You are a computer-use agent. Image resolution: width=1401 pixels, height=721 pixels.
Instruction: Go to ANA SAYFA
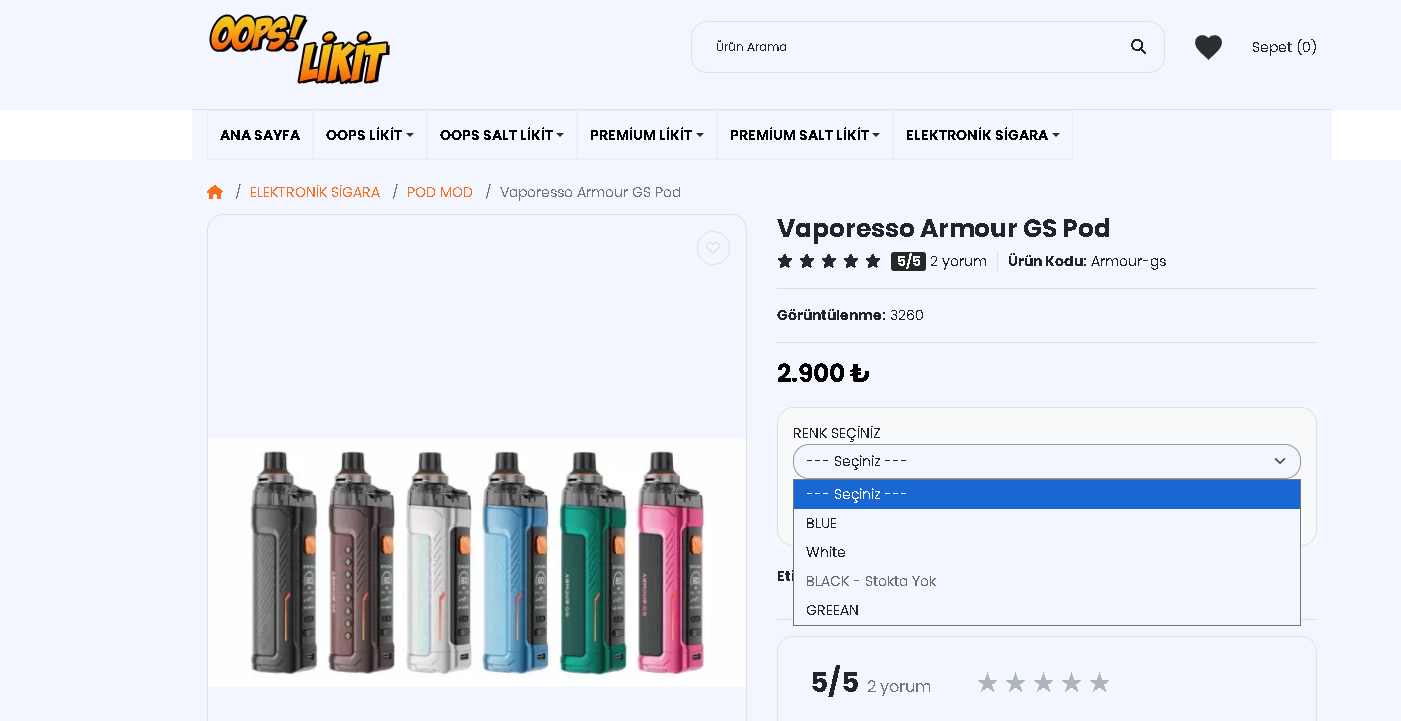pos(260,135)
